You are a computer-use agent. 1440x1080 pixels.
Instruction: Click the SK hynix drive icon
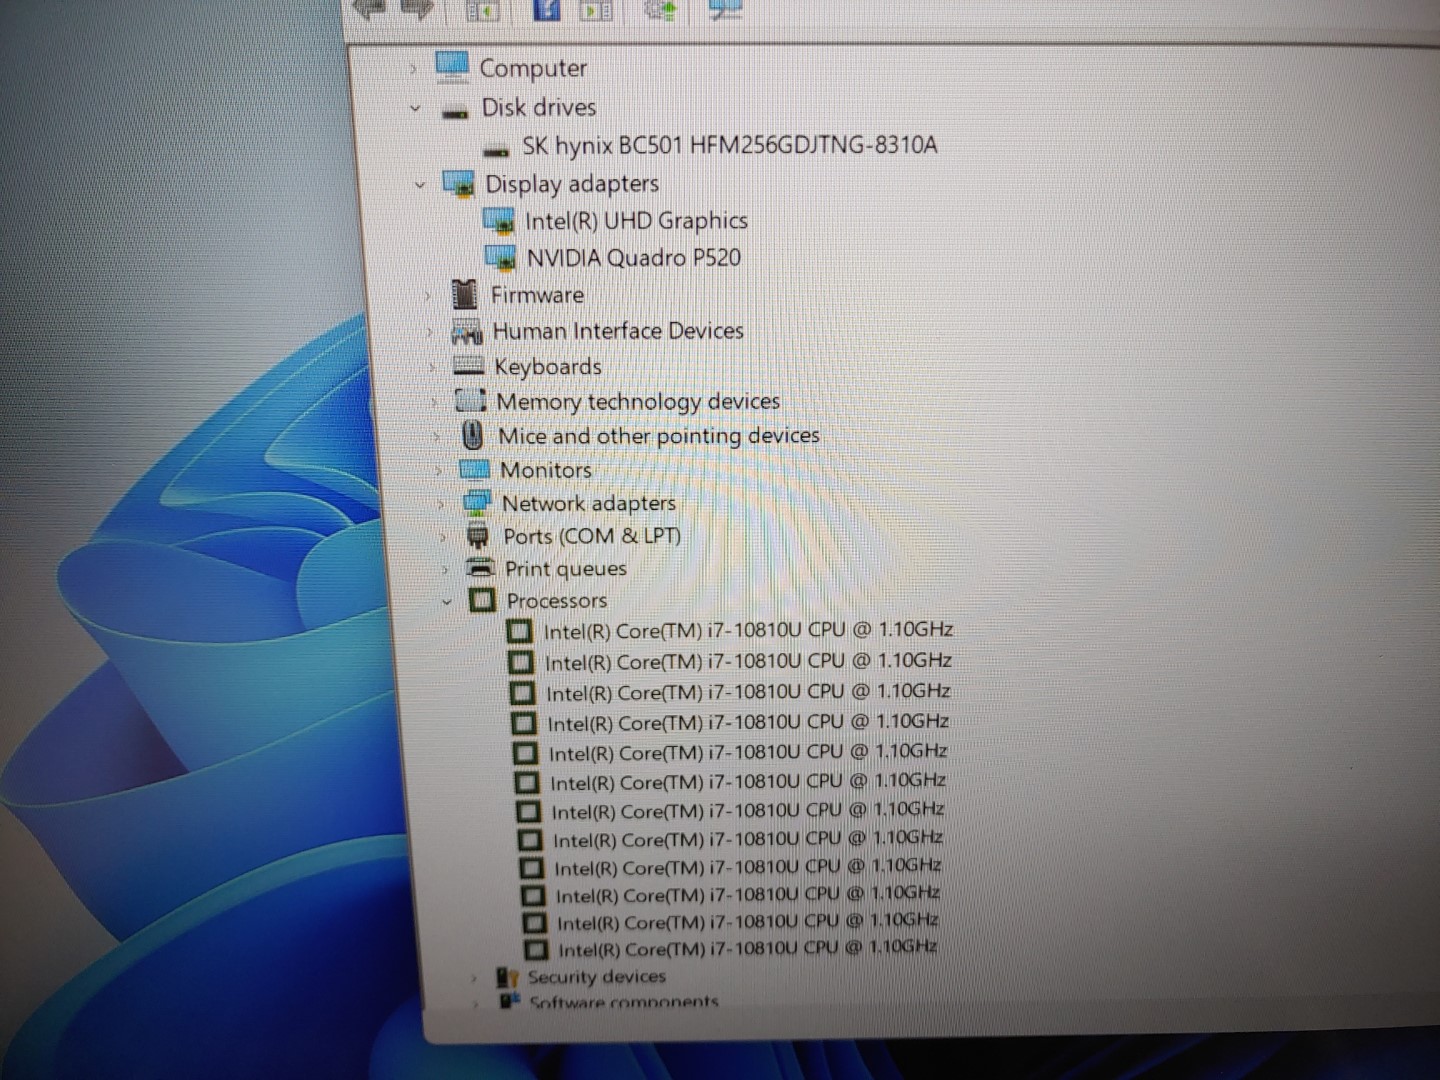click(x=496, y=151)
